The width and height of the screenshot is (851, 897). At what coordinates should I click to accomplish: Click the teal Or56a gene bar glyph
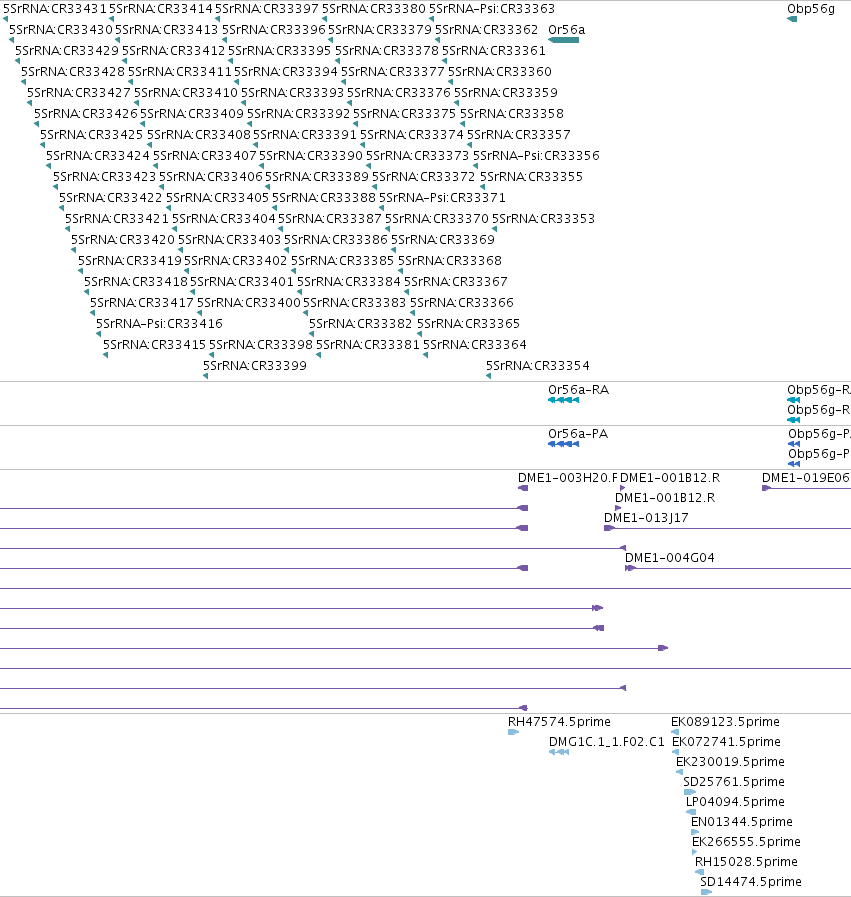[563, 40]
